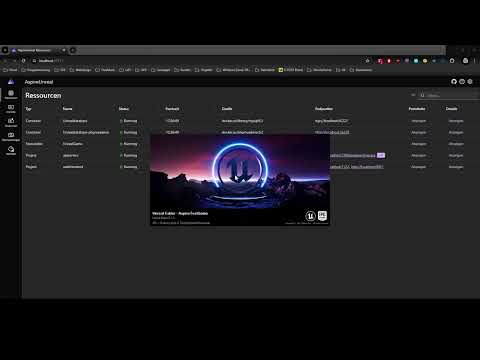Open the GitHub icon in dashboard header
The height and width of the screenshot is (360, 480).
click(x=454, y=82)
